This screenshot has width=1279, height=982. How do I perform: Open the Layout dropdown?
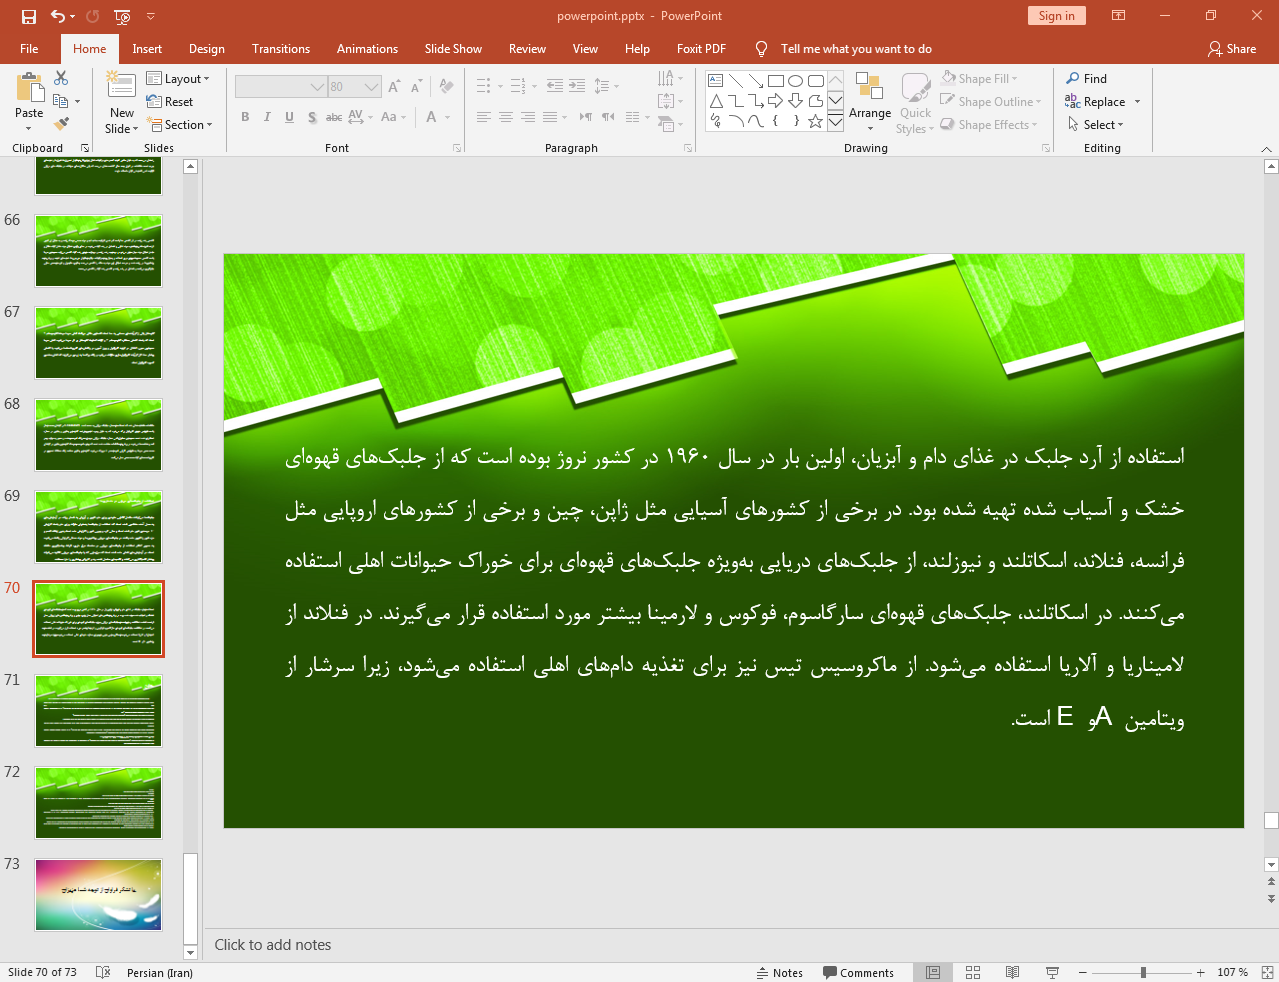coord(178,79)
